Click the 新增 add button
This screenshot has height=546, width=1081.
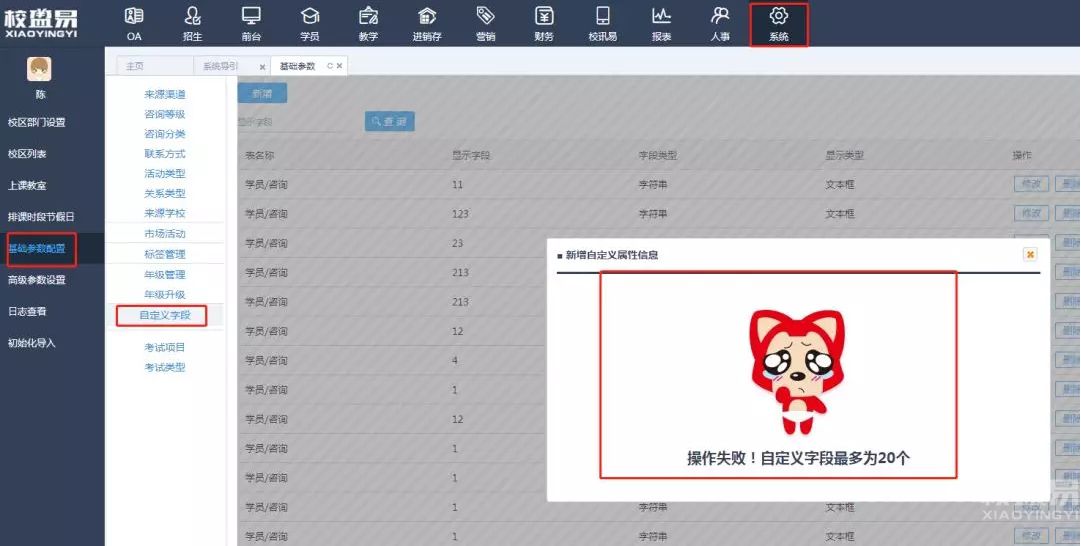coord(262,93)
